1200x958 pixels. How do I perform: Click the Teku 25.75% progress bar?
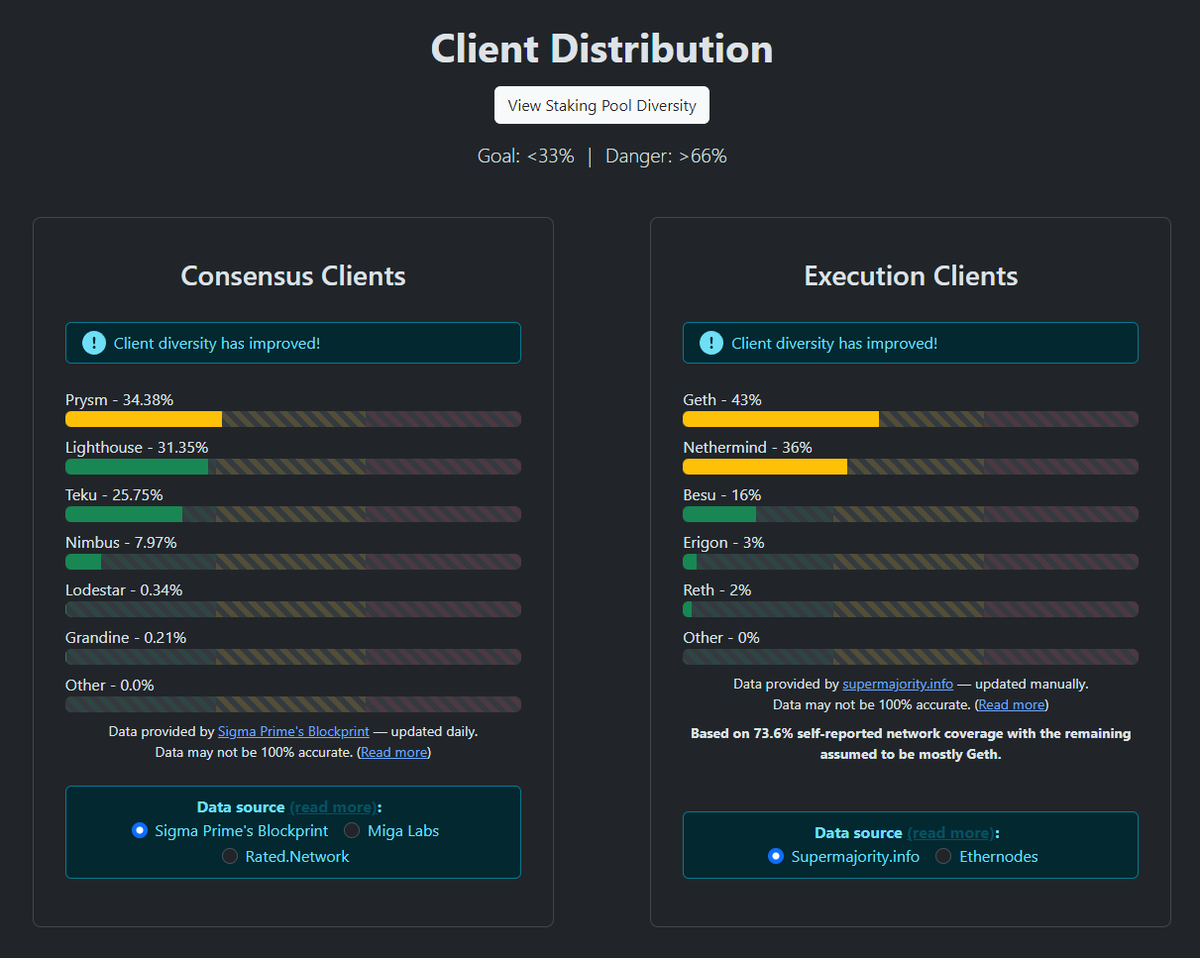(293, 514)
